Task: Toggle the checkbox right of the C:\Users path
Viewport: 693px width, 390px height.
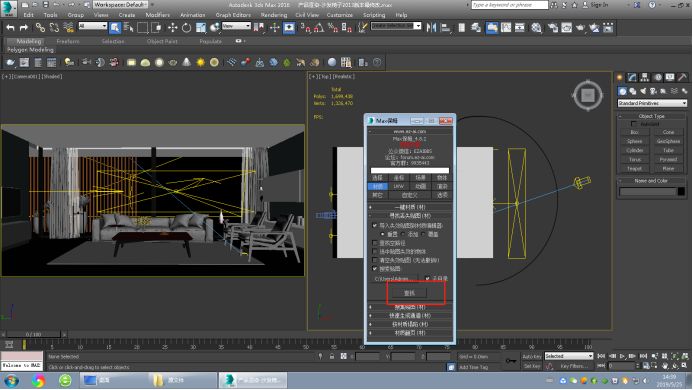Action: click(427, 279)
